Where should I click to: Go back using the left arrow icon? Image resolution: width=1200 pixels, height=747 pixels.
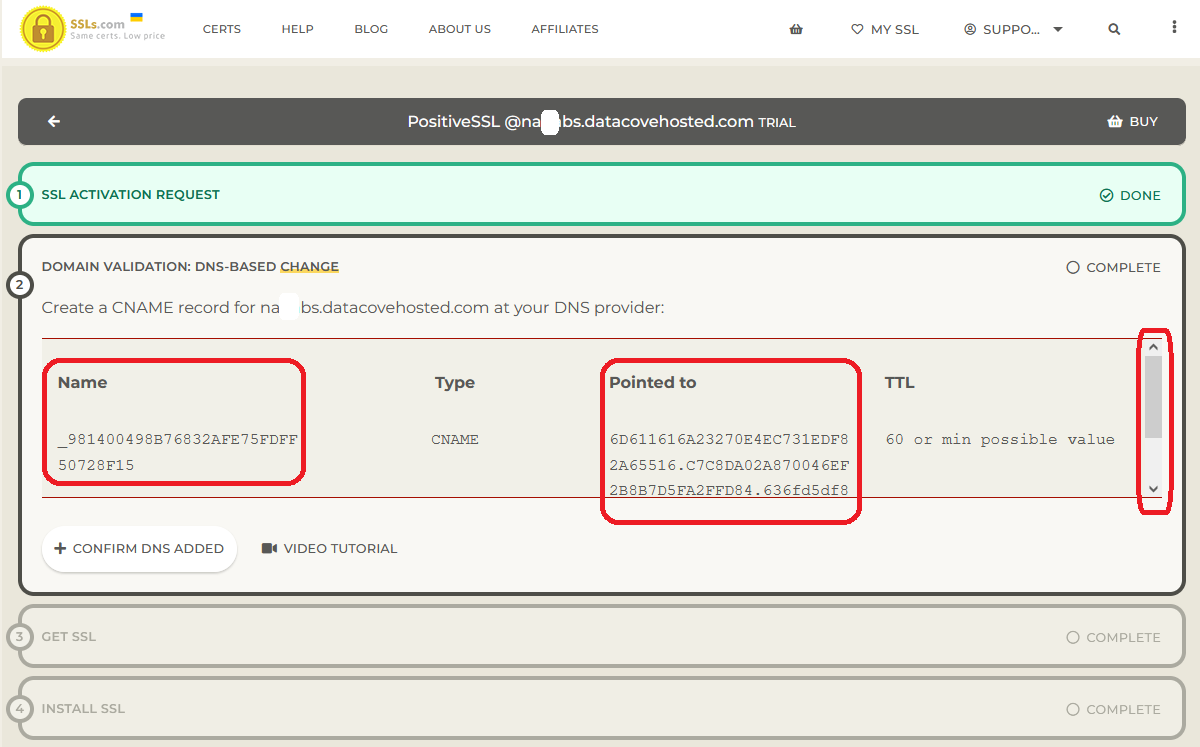(54, 121)
